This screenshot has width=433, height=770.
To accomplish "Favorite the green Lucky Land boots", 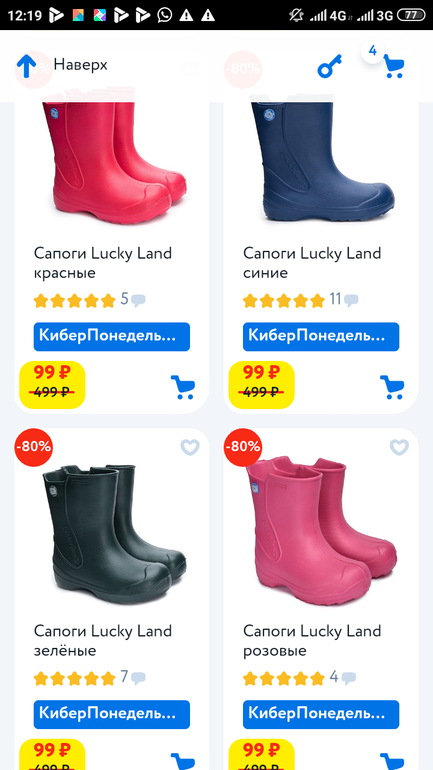I will click(190, 447).
